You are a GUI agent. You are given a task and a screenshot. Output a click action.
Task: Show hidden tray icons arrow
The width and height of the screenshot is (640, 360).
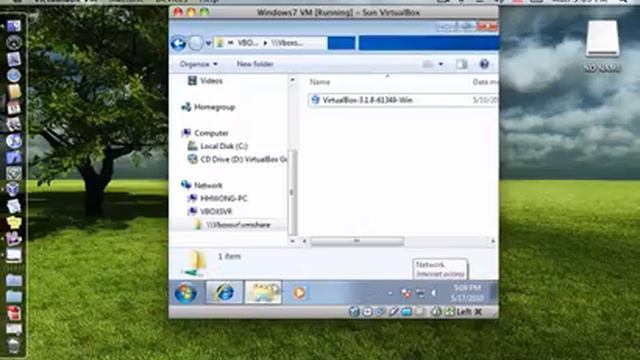[390, 293]
